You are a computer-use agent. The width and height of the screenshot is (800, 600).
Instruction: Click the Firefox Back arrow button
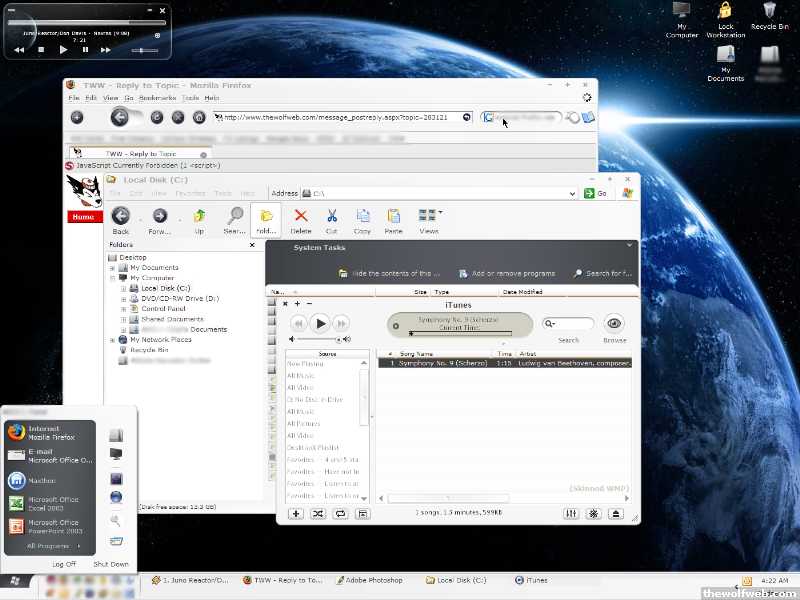[119, 117]
